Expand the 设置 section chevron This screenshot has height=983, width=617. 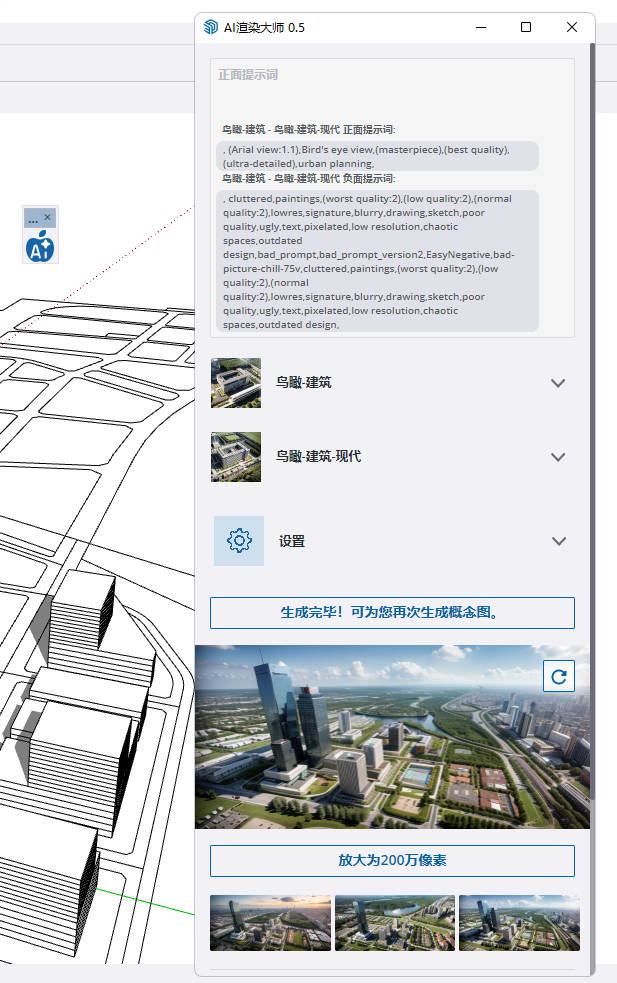(558, 541)
